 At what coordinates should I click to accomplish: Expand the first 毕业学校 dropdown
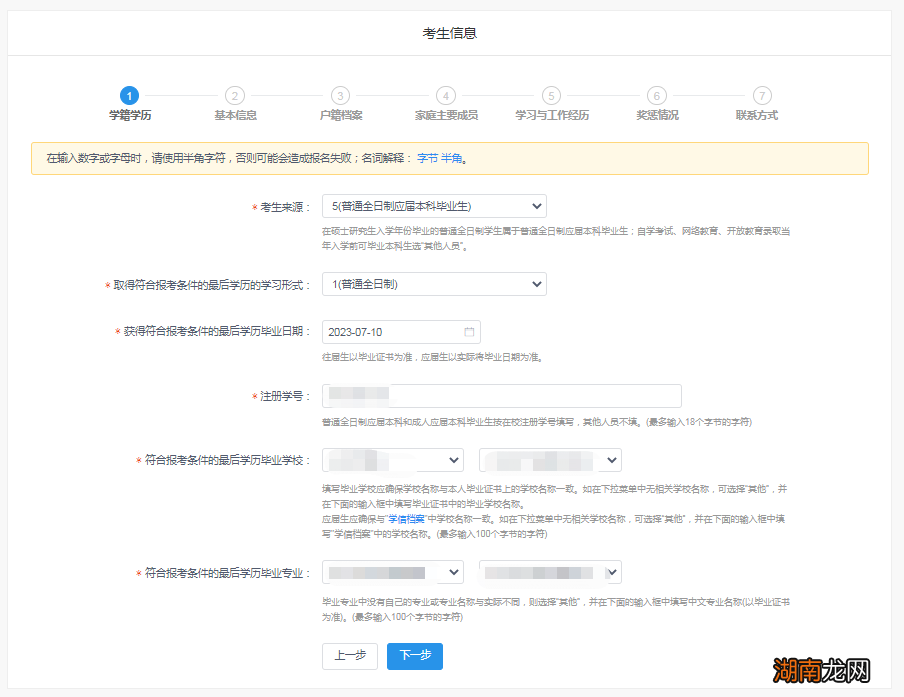pos(392,459)
